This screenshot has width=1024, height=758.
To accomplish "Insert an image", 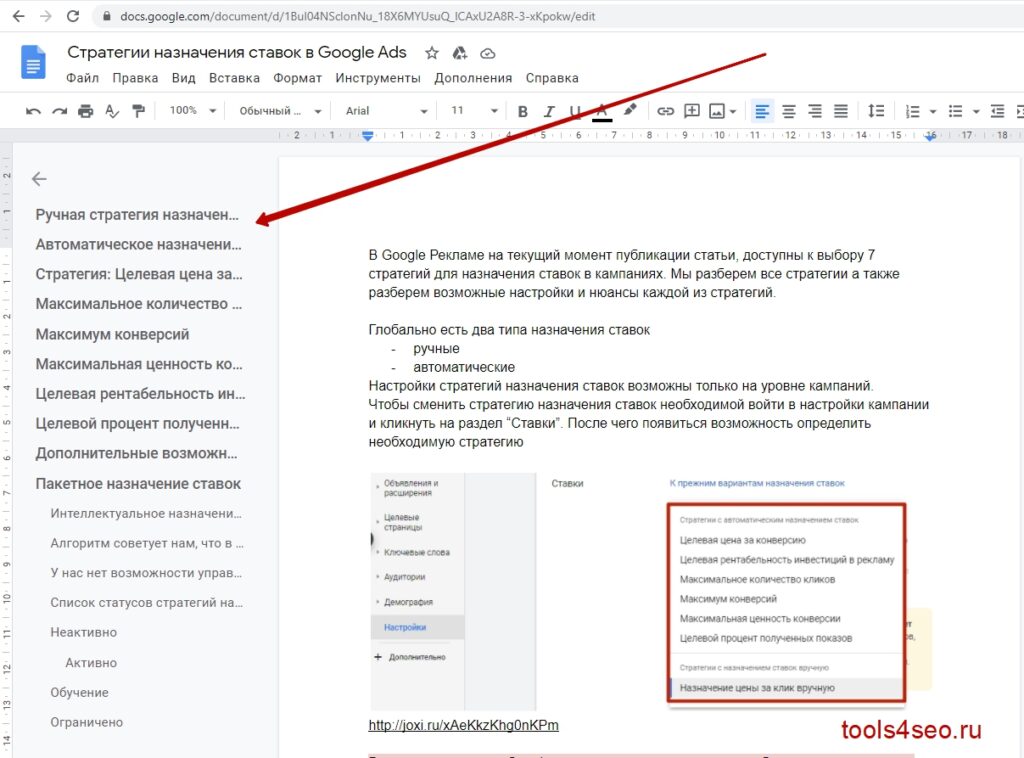I will click(x=717, y=112).
